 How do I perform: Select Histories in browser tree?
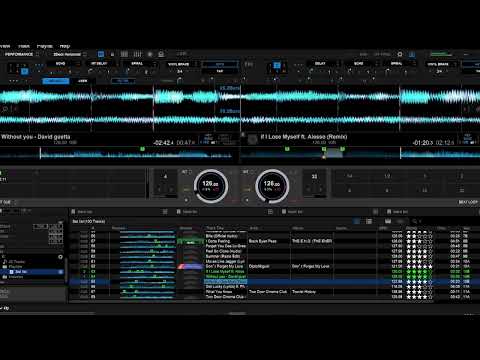coord(16,277)
